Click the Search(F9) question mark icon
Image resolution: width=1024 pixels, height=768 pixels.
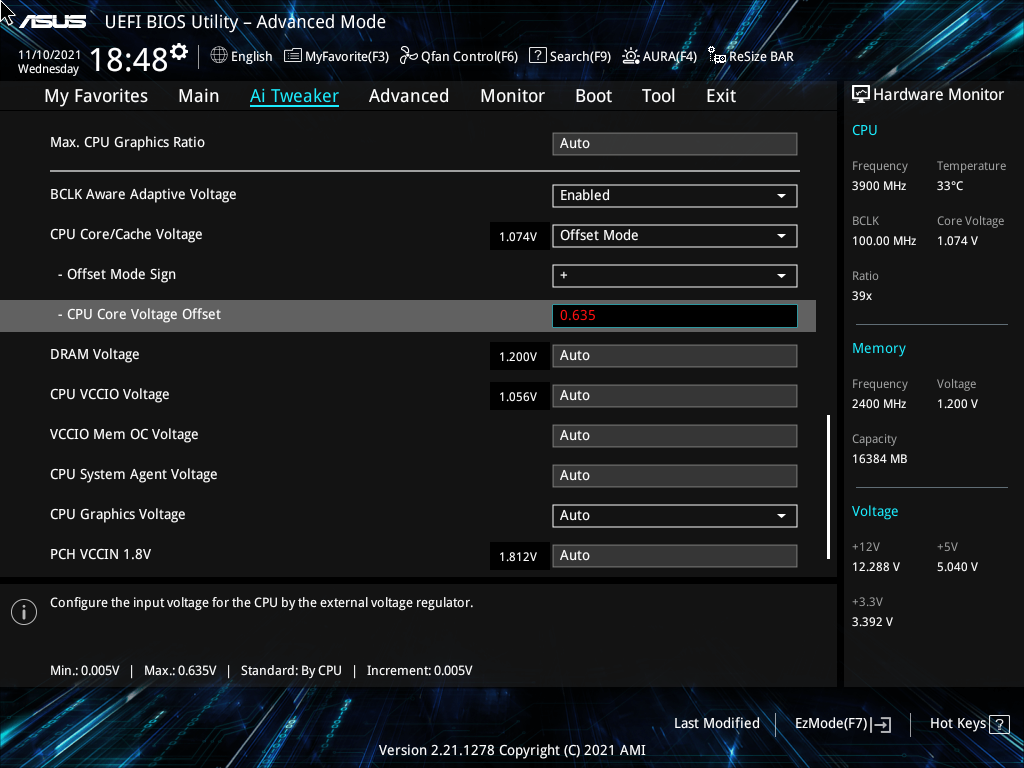pos(537,55)
